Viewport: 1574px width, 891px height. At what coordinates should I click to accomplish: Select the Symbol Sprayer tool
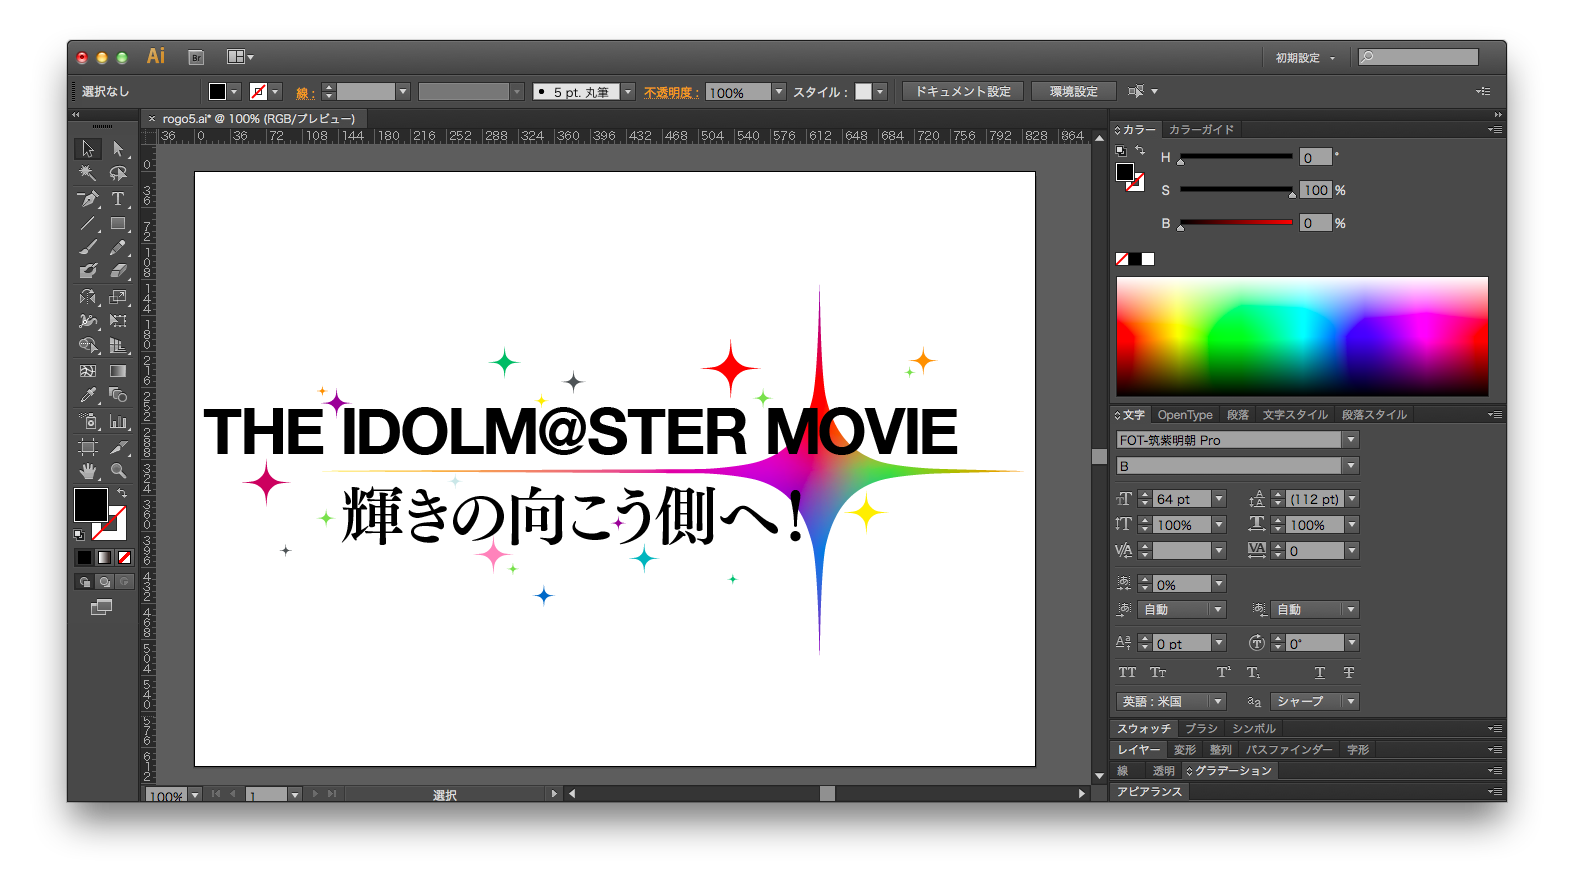[88, 421]
